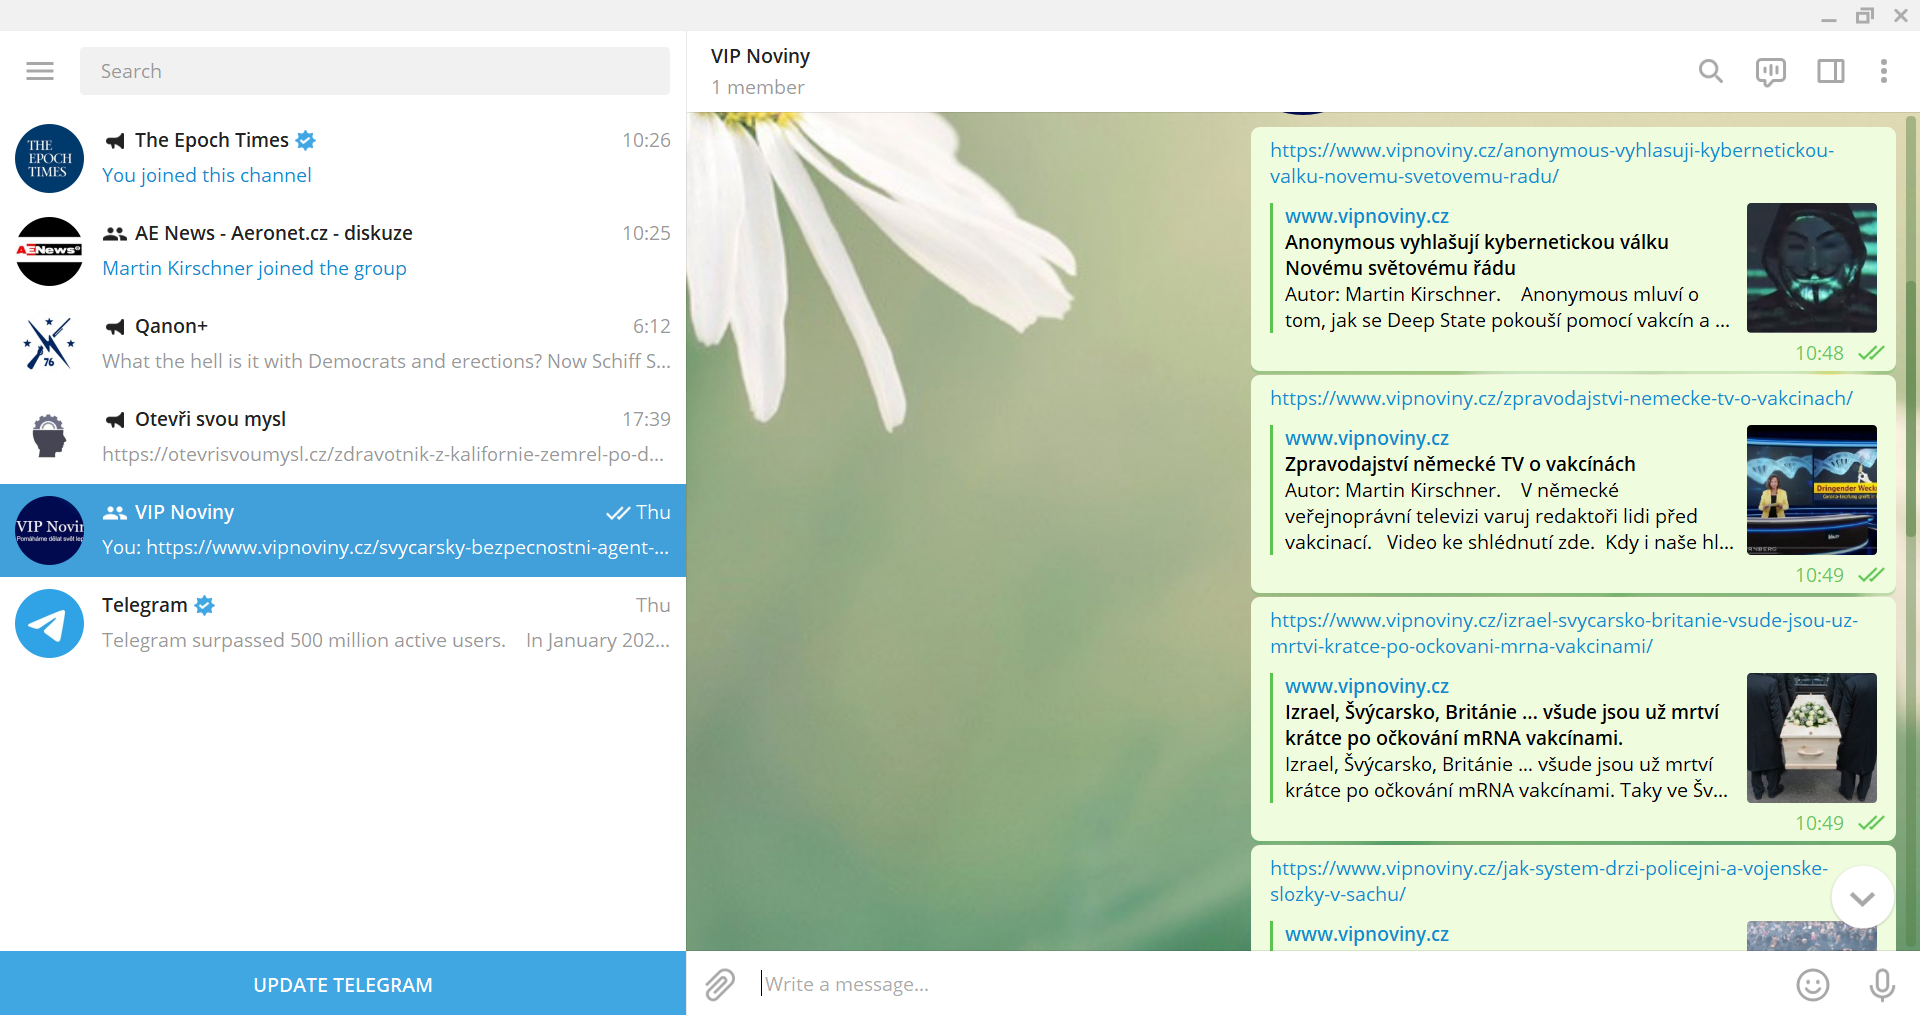1920x1015 pixels.
Task: Open the izrael-svycarsko-britanie article link
Action: (x=1564, y=633)
